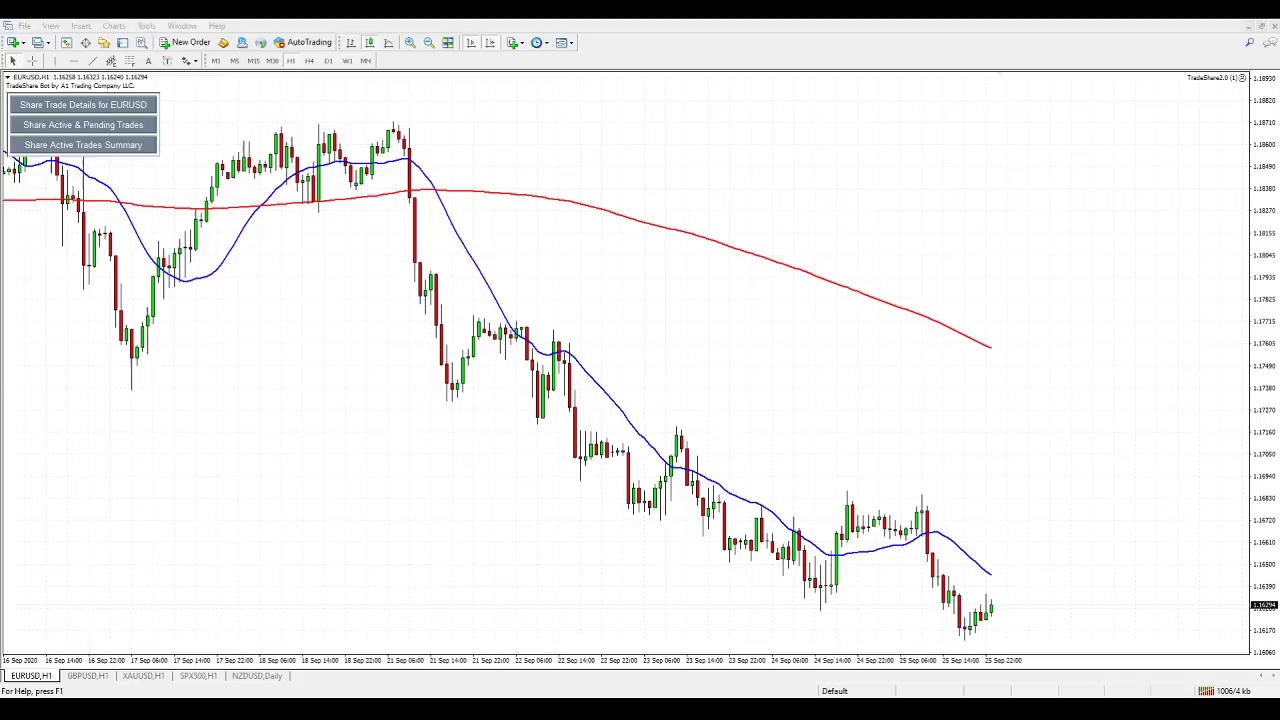Viewport: 1280px width, 720px height.
Task: Select the Equidistant Channel tool
Action: point(111,61)
